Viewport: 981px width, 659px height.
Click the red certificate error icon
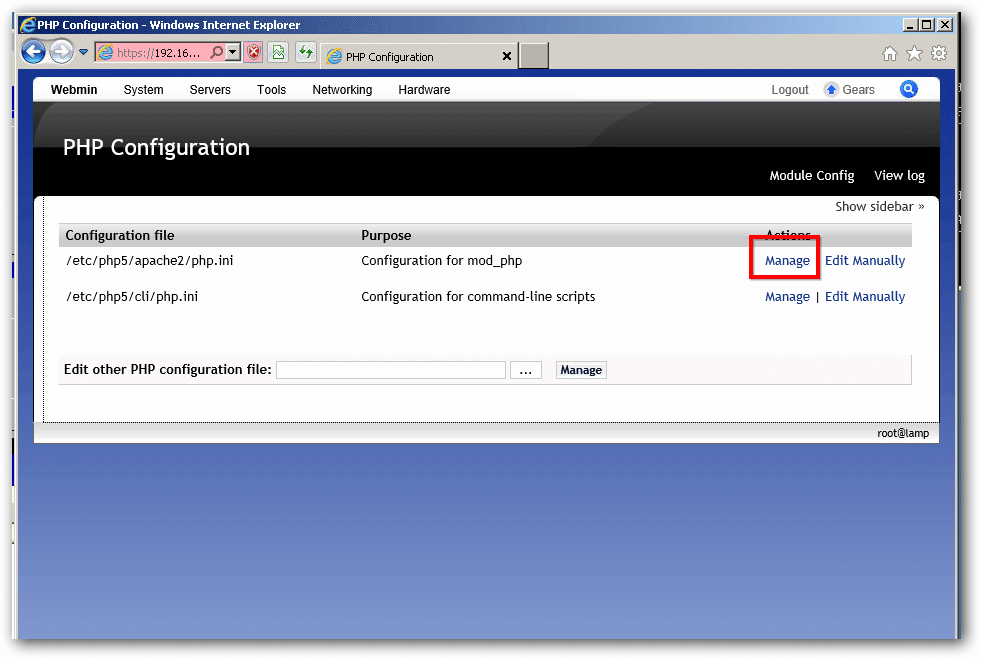(254, 53)
